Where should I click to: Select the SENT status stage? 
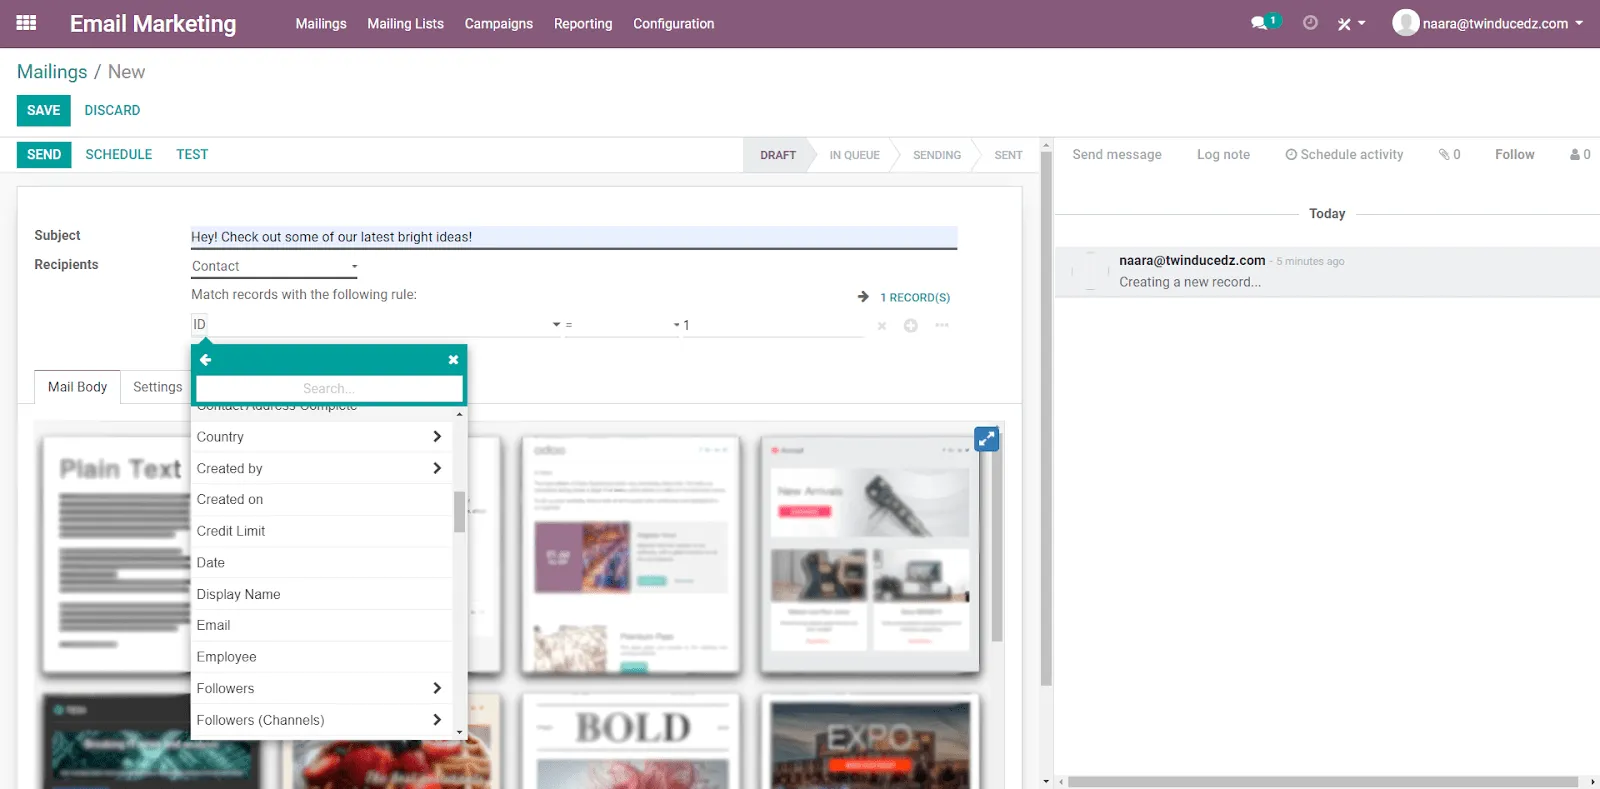pos(1008,155)
